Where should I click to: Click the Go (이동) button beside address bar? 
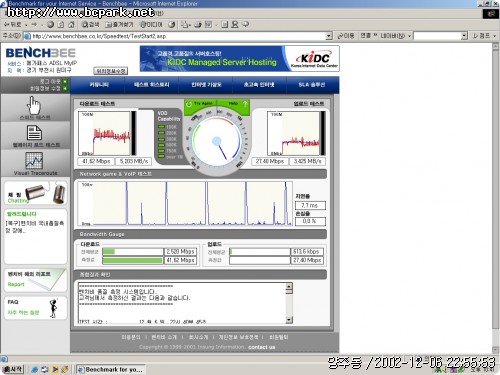click(x=346, y=36)
